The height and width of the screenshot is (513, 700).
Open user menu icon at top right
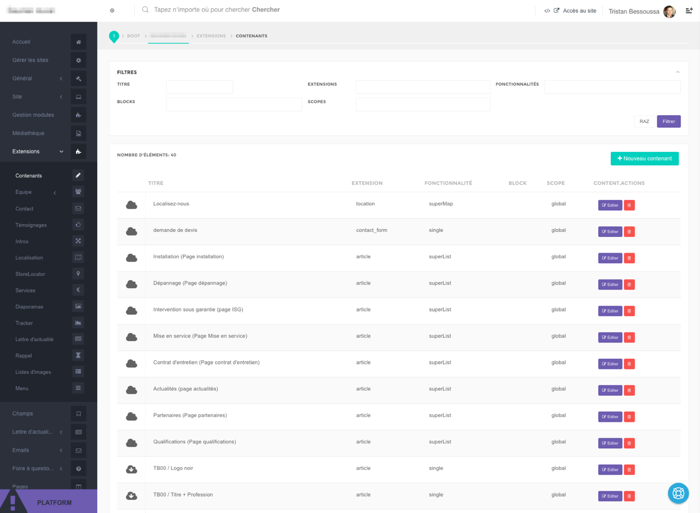point(689,11)
